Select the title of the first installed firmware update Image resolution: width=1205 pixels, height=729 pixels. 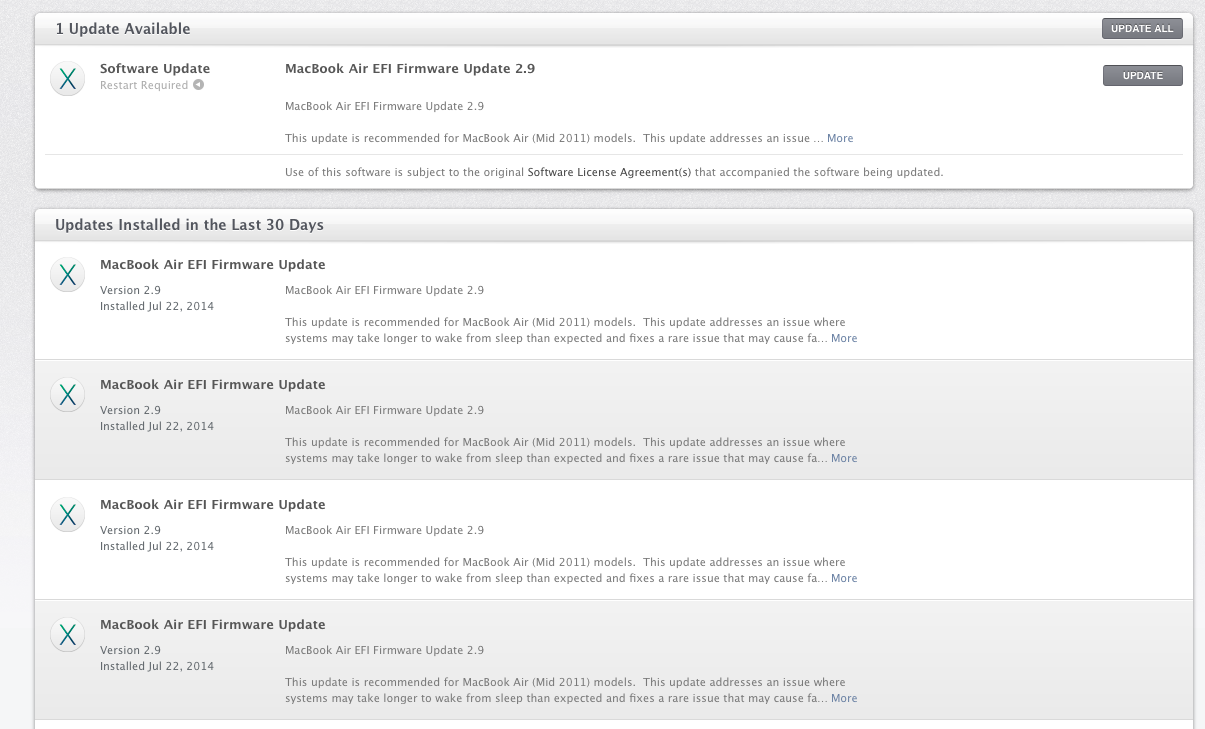tap(213, 265)
